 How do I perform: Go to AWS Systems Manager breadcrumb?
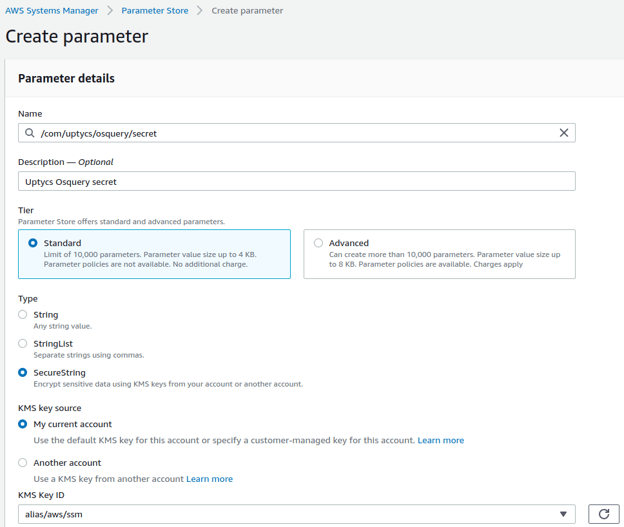pos(52,11)
